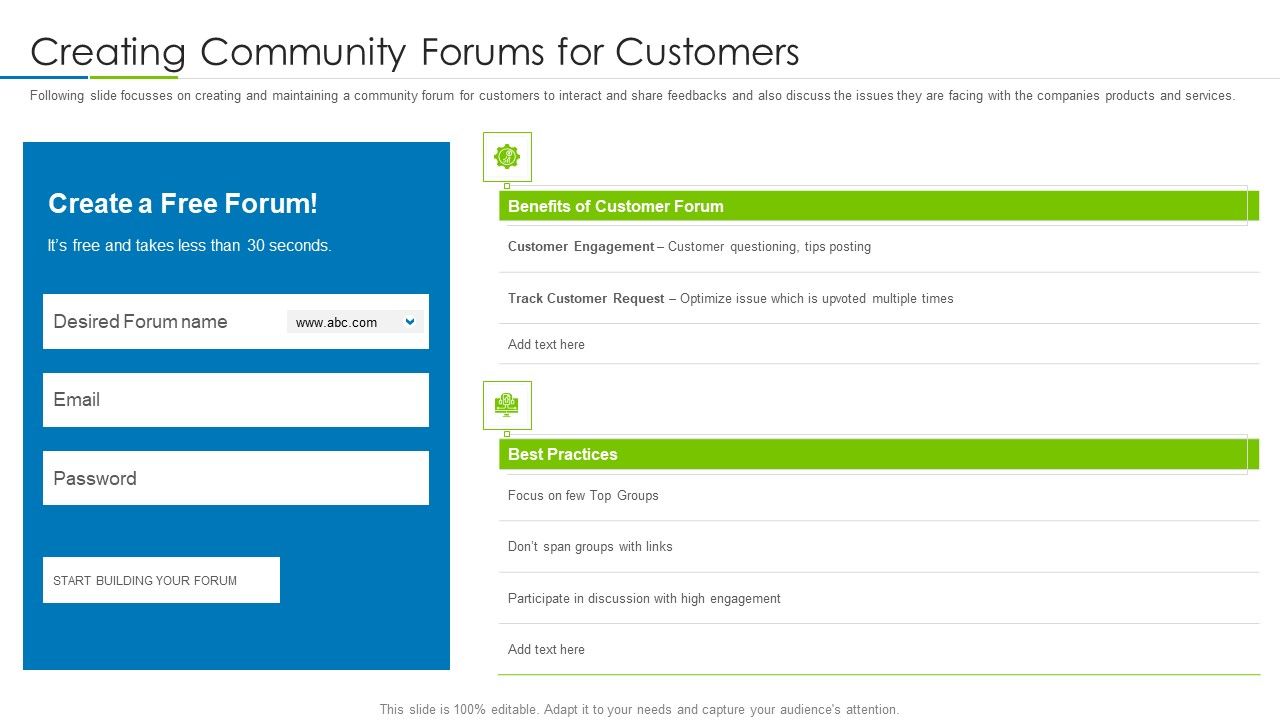The image size is (1280, 720).
Task: Click Focus on few Top Groups
Action: click(x=583, y=495)
